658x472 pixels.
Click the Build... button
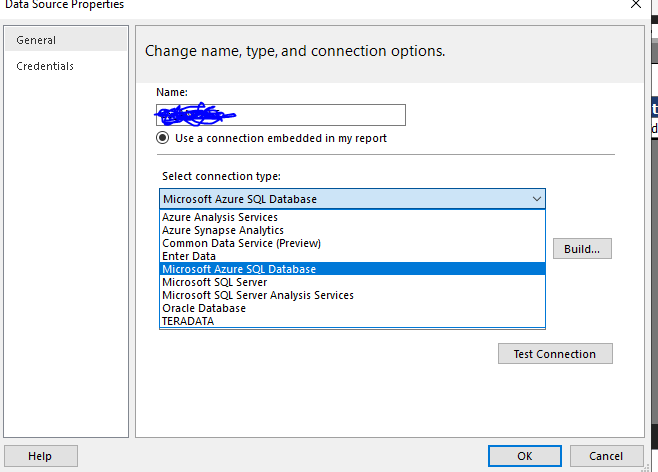tap(582, 249)
